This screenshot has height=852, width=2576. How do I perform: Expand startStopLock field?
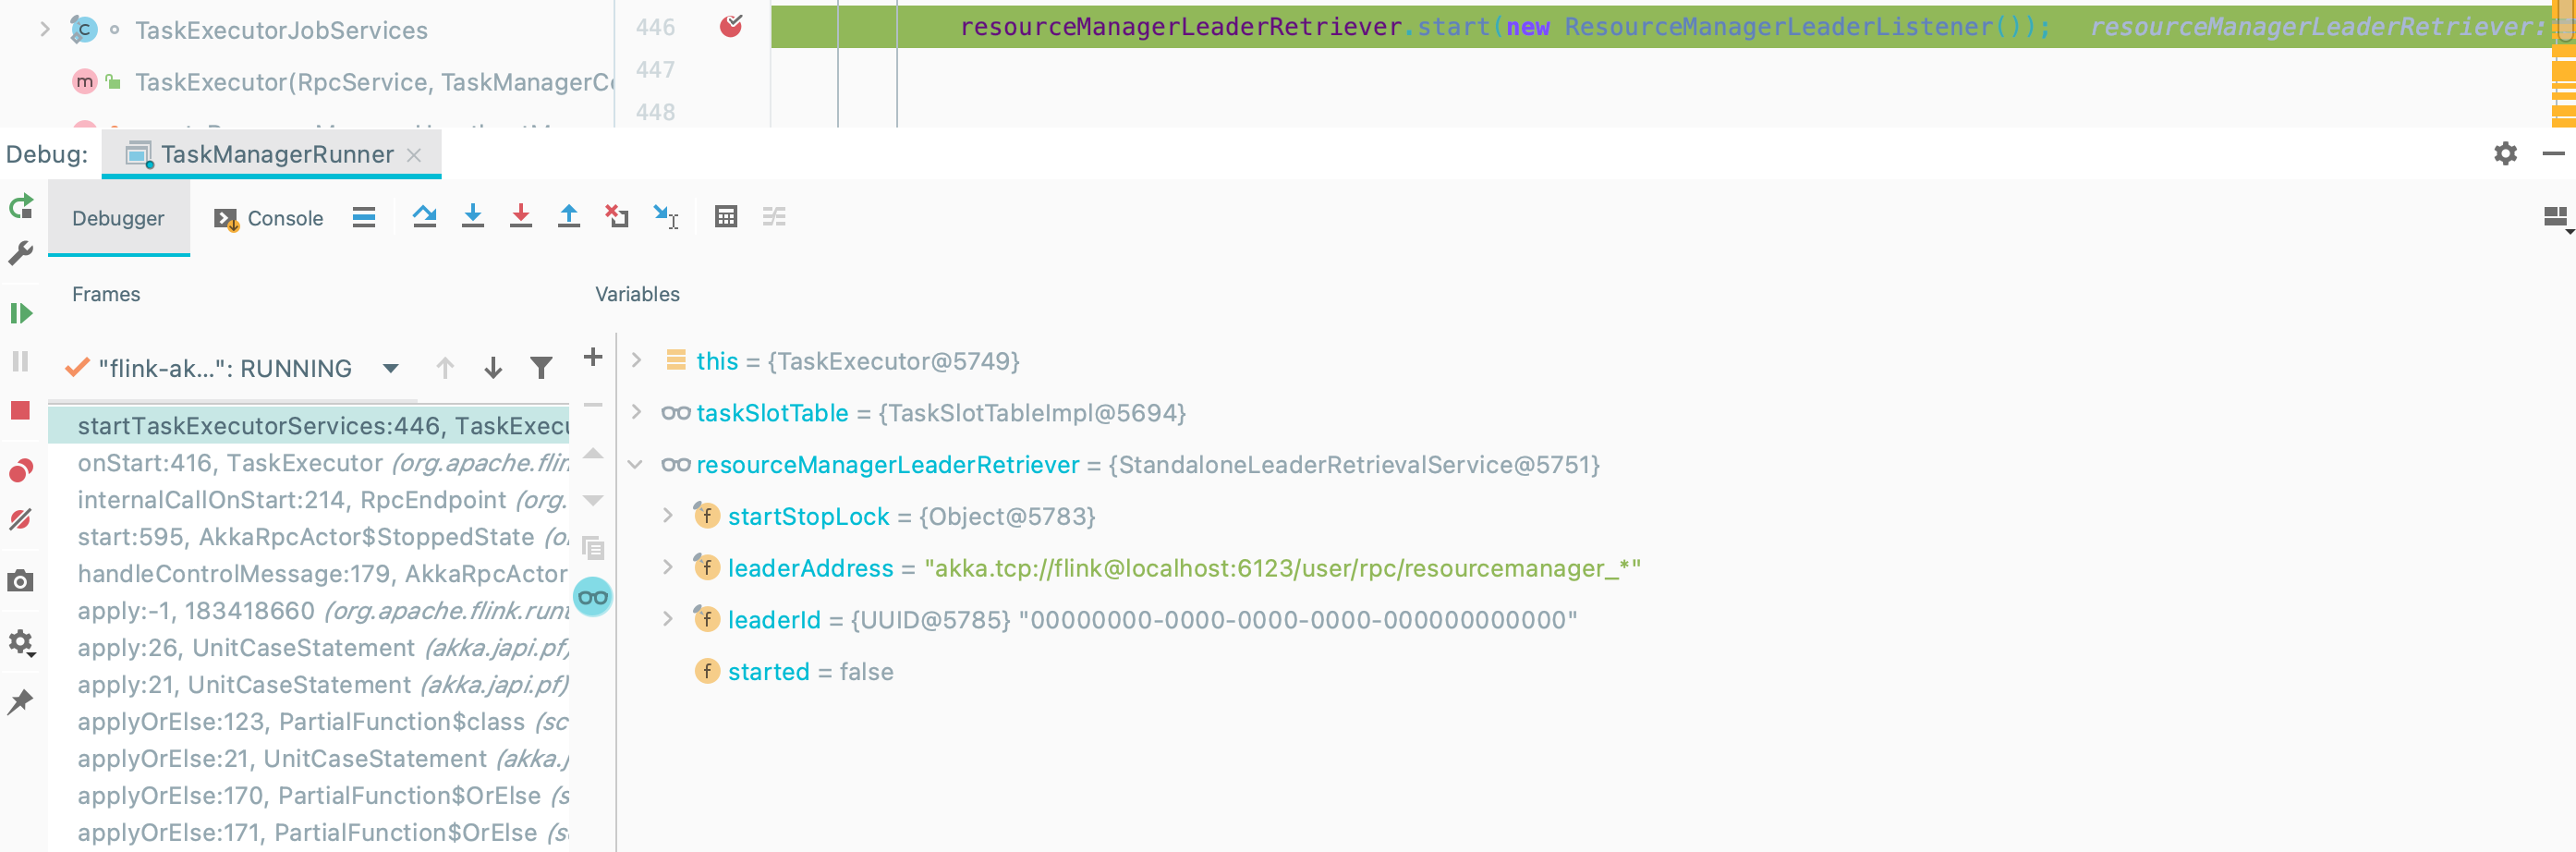pos(668,516)
